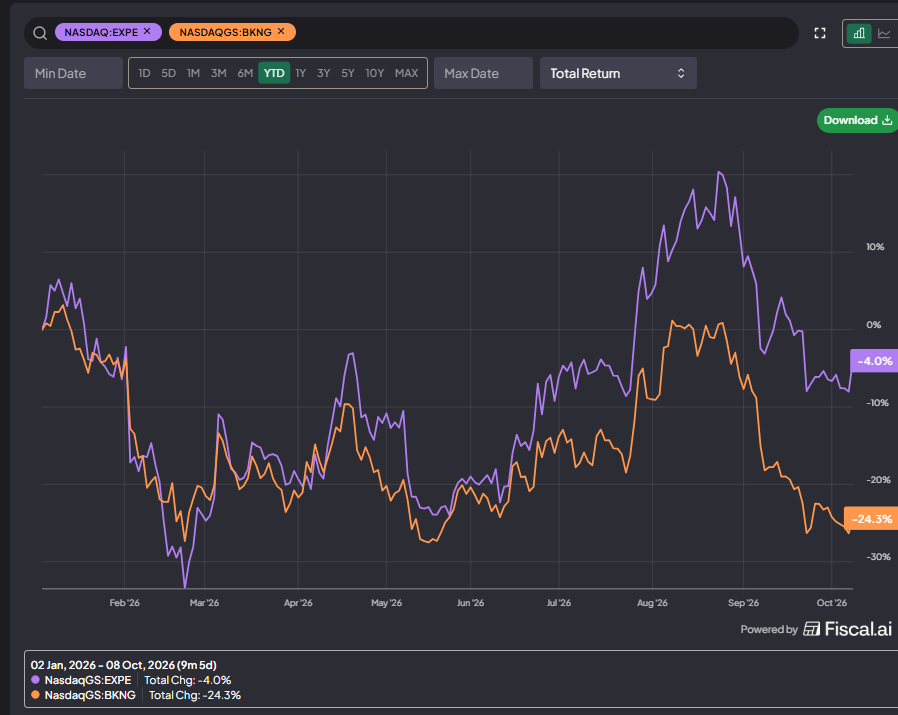The image size is (898, 715).
Task: Remove the NASDAQ:EXPE ticker chip
Action: tap(147, 32)
